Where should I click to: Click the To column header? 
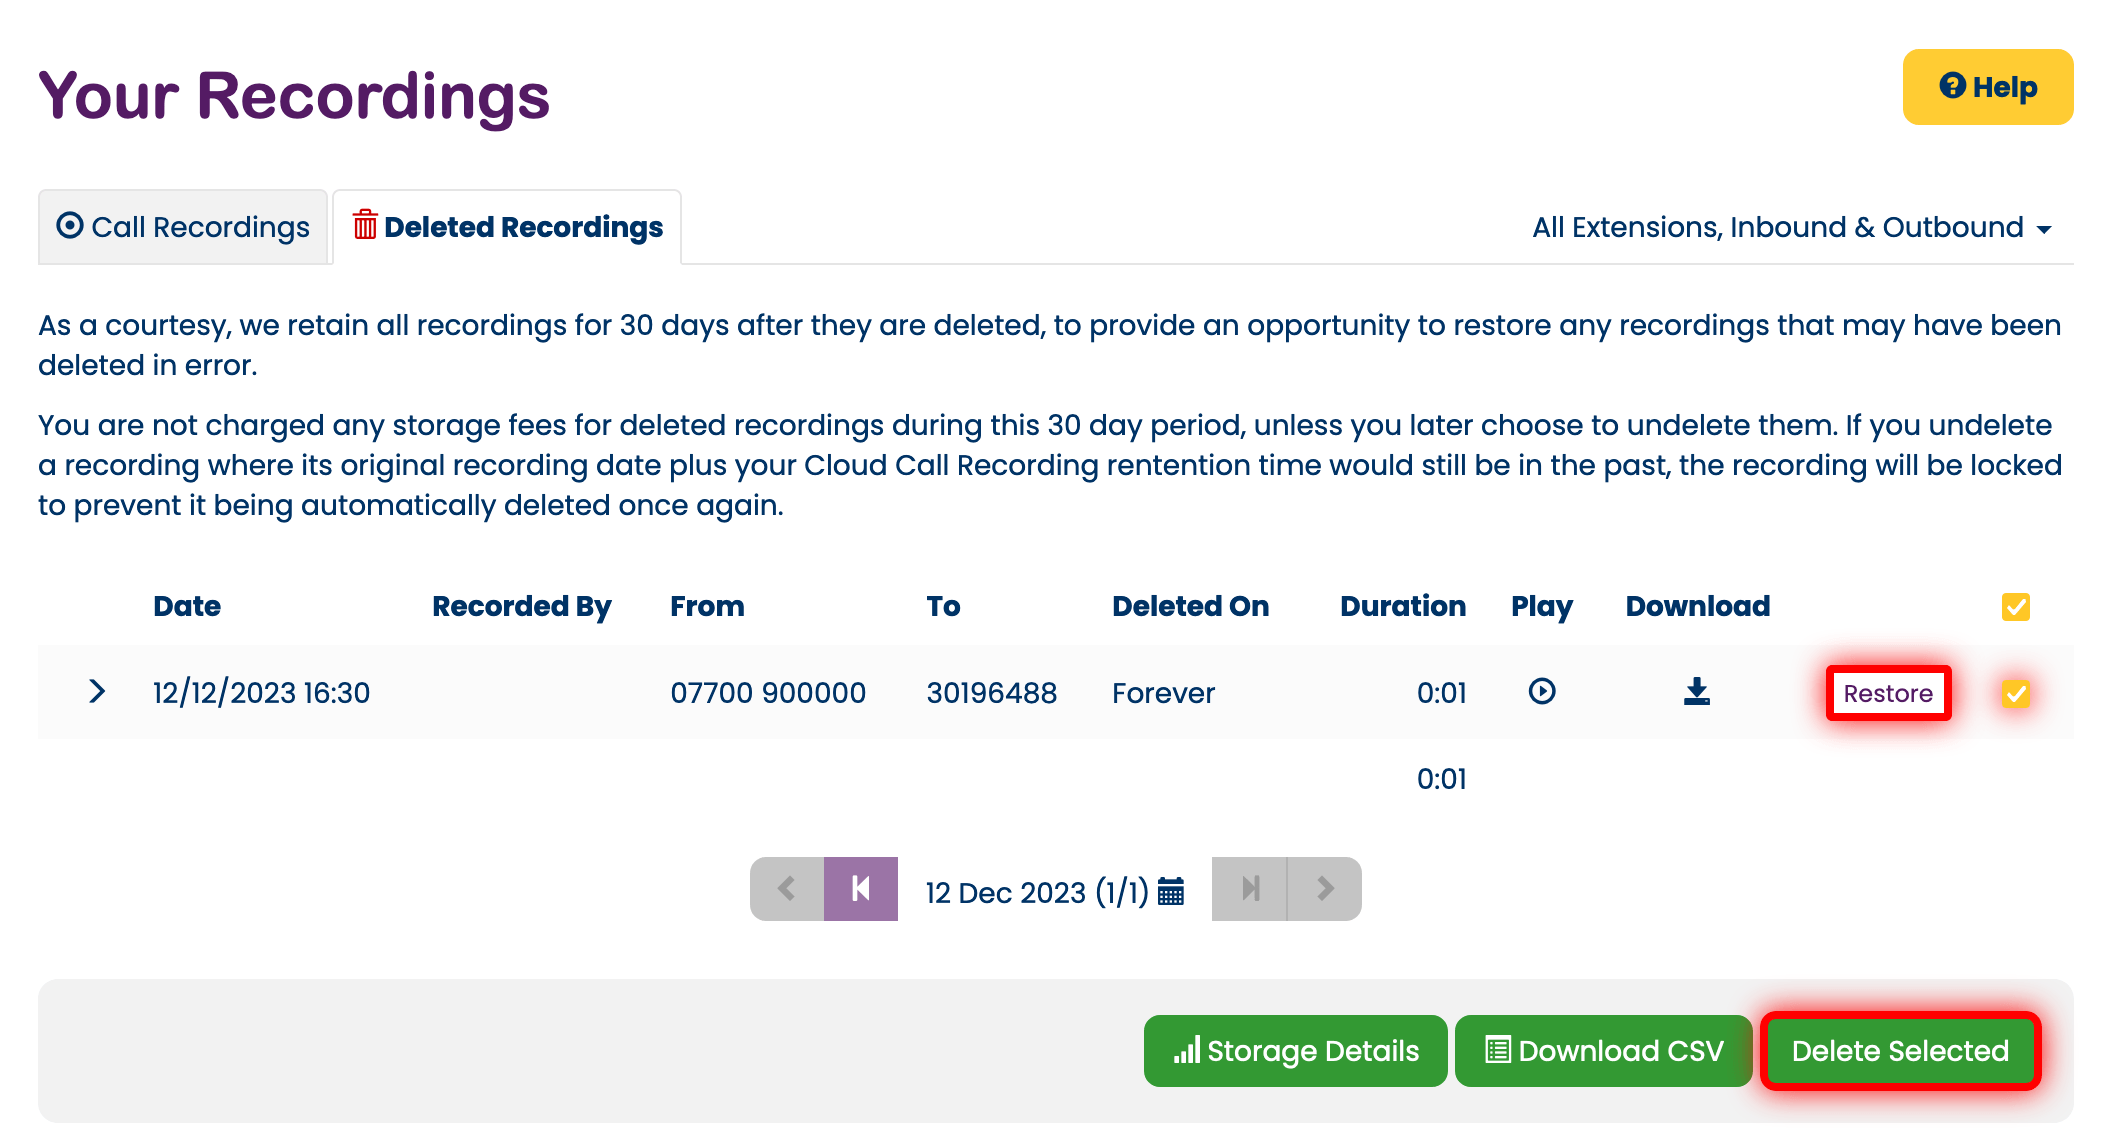[943, 606]
